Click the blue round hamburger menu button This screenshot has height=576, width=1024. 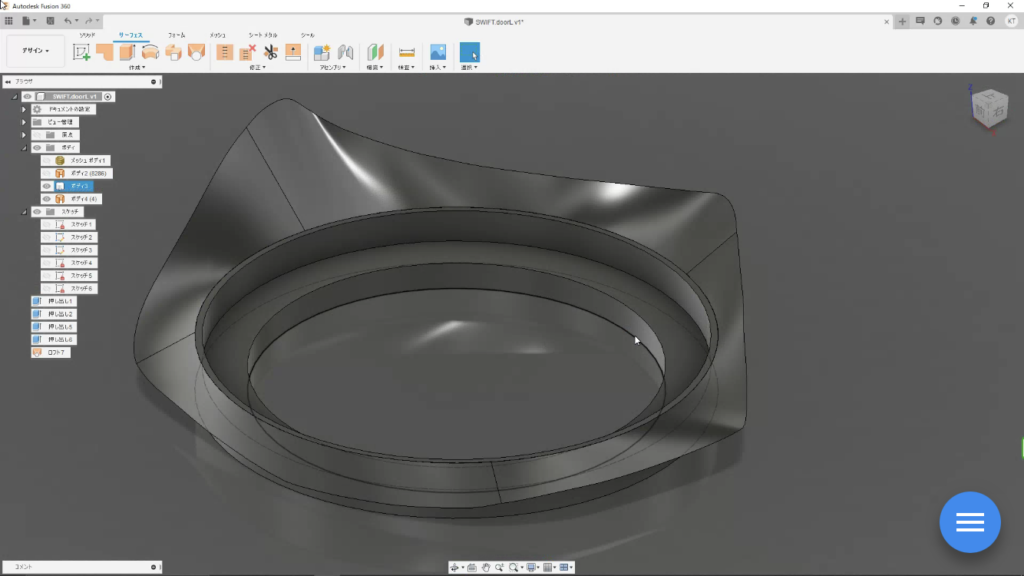[970, 522]
